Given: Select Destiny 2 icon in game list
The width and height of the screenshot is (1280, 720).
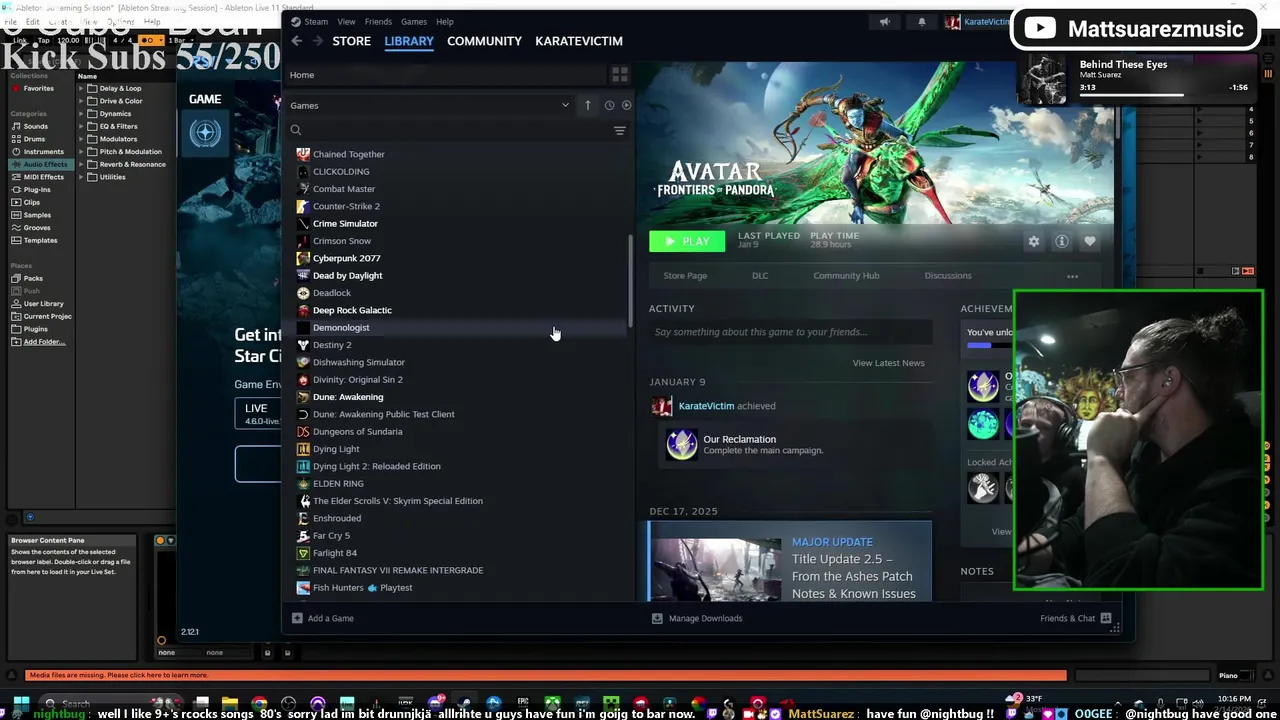Looking at the screenshot, I should tap(303, 345).
